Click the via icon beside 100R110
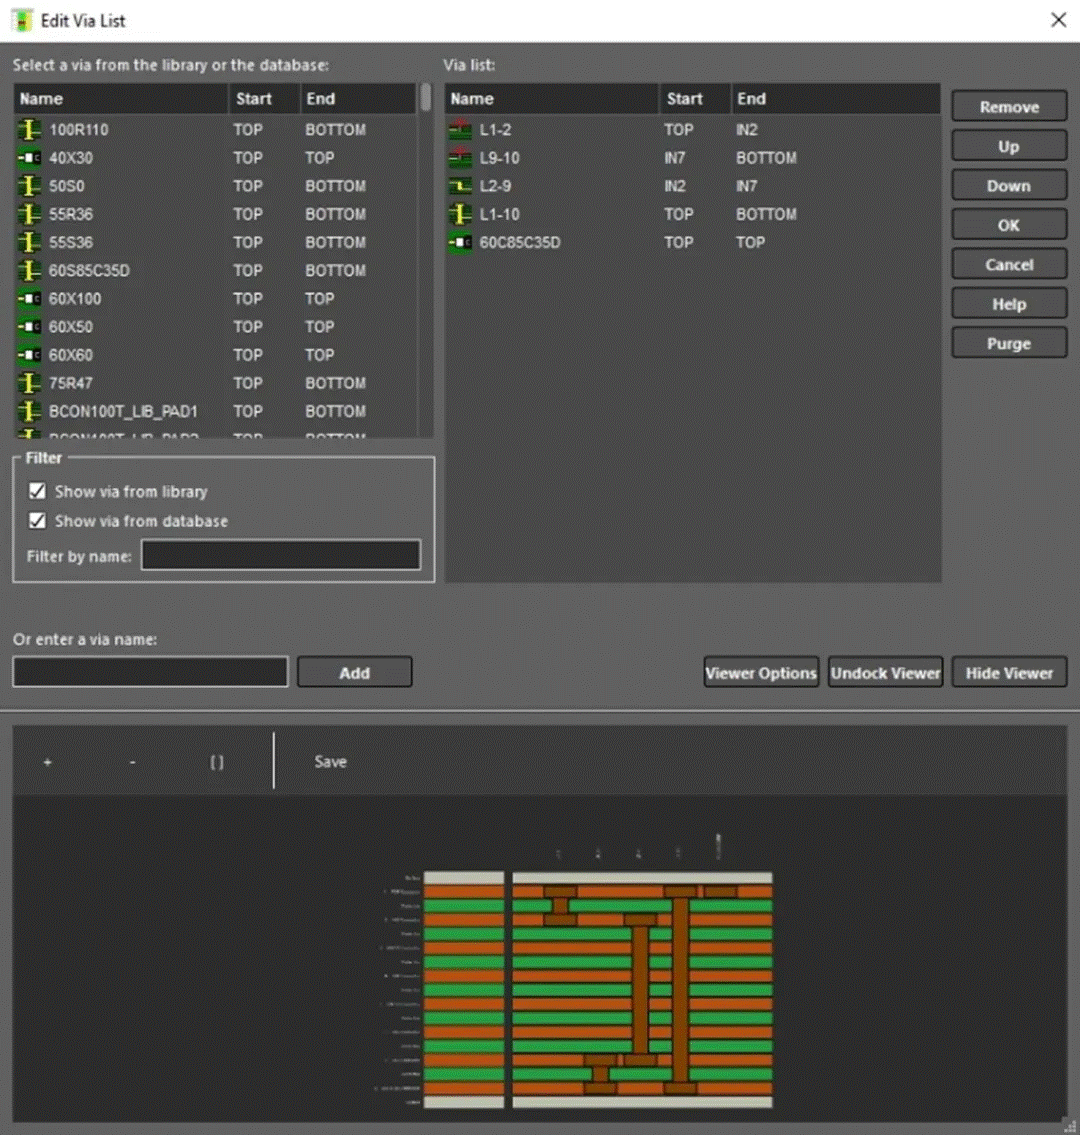1080x1135 pixels. (30, 130)
